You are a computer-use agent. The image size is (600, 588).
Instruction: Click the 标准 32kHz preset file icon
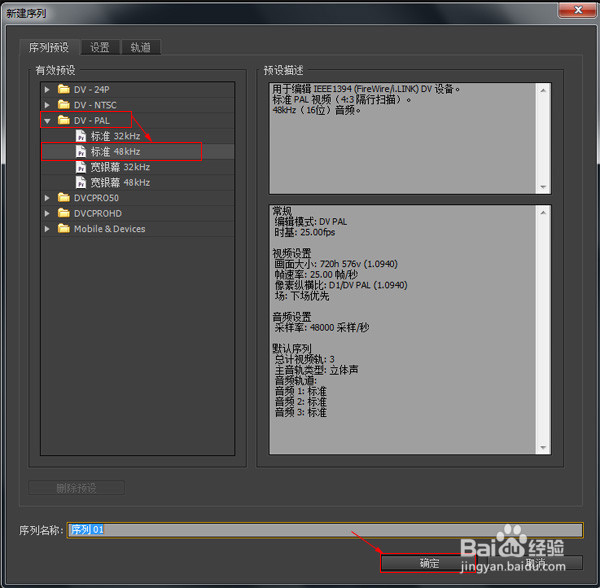tap(81, 136)
